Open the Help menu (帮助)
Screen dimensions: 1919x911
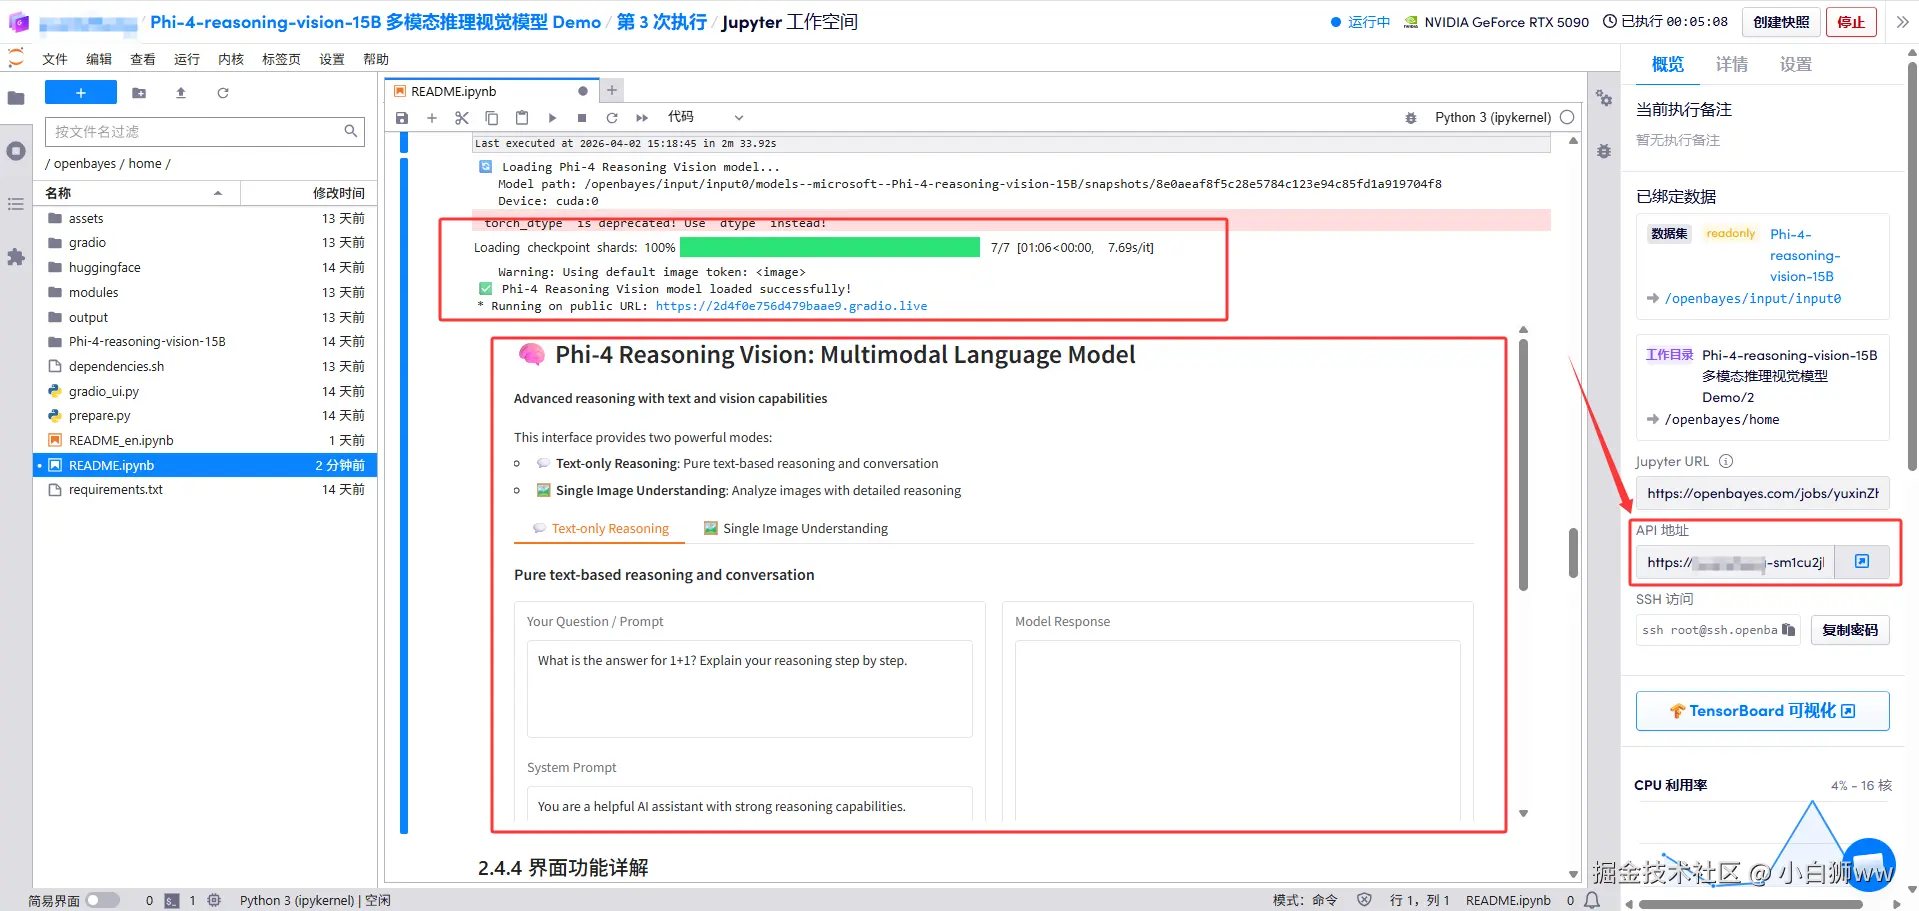click(376, 60)
